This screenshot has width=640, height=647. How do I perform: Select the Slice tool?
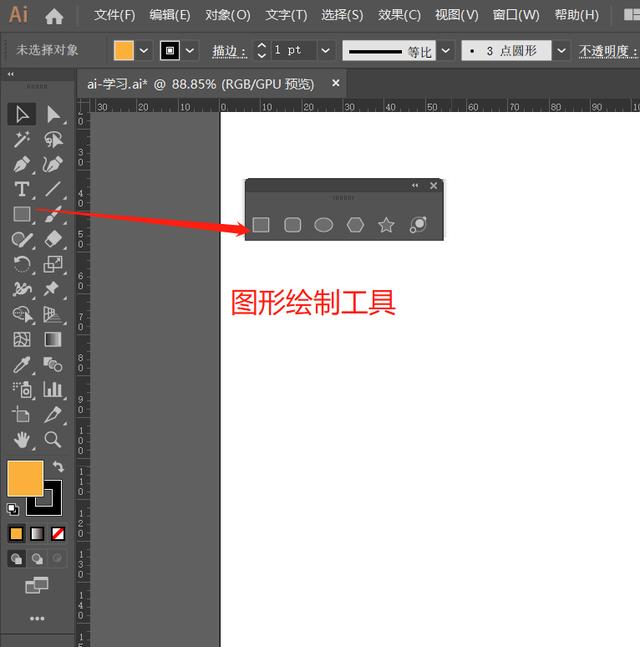pos(53,415)
